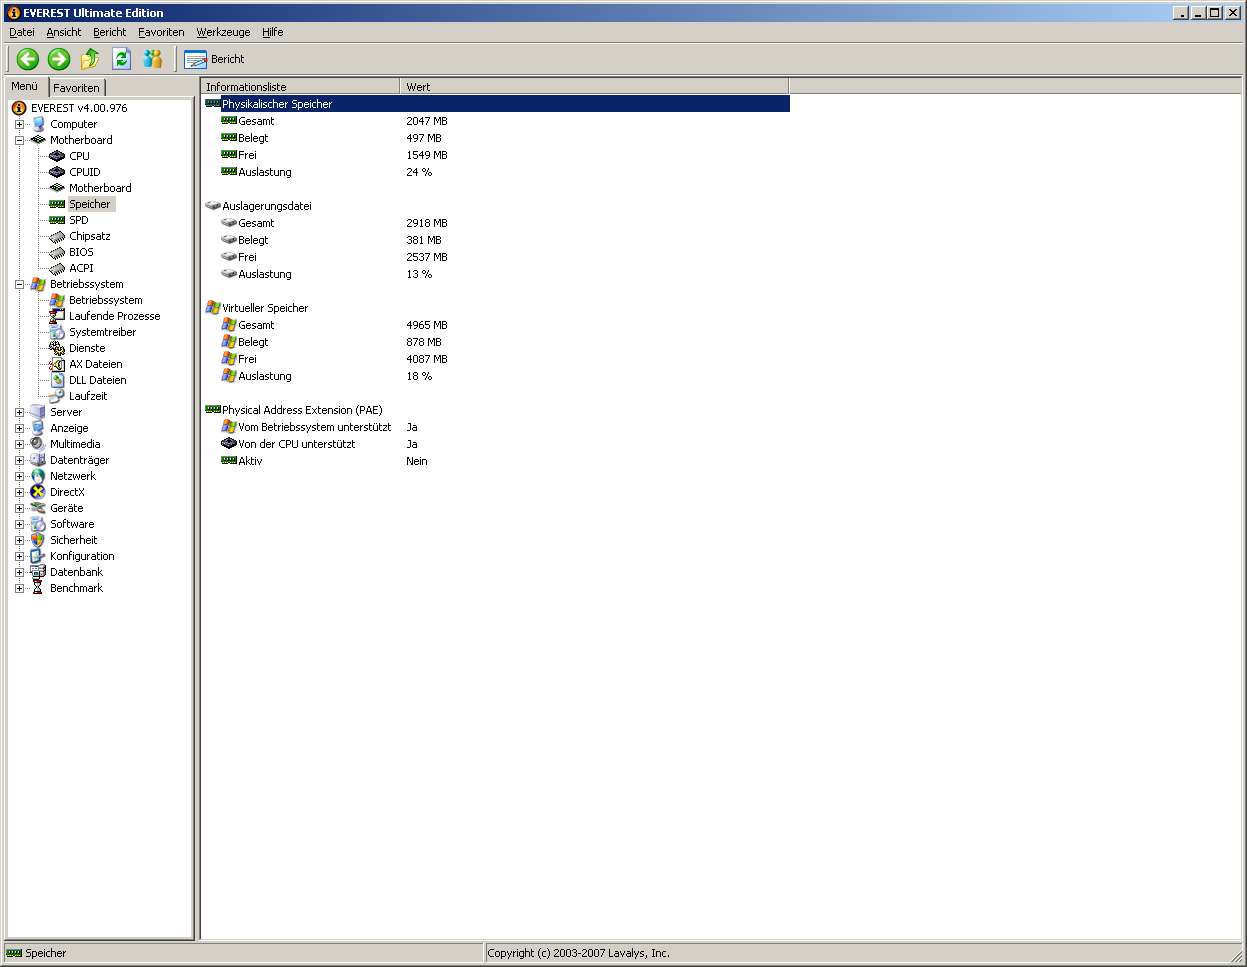Select the CPU chip icon in tree
Image resolution: width=1247 pixels, height=967 pixels.
click(57, 156)
